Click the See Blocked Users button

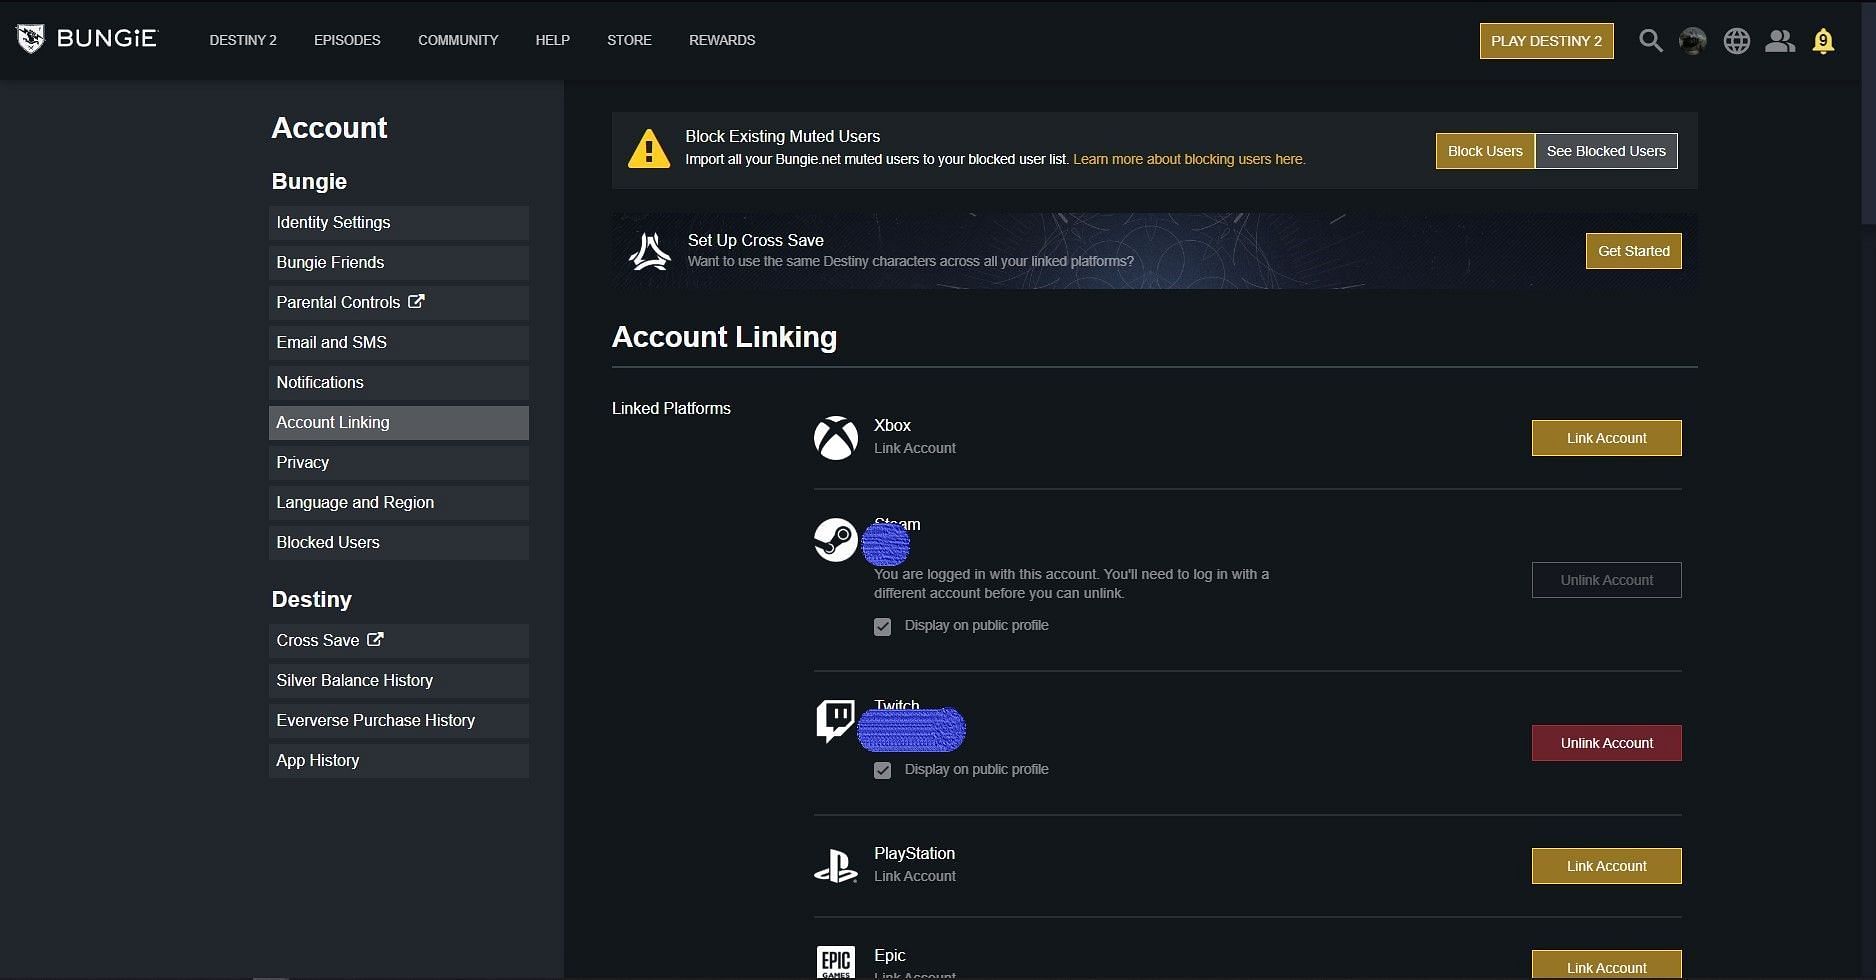(x=1606, y=151)
